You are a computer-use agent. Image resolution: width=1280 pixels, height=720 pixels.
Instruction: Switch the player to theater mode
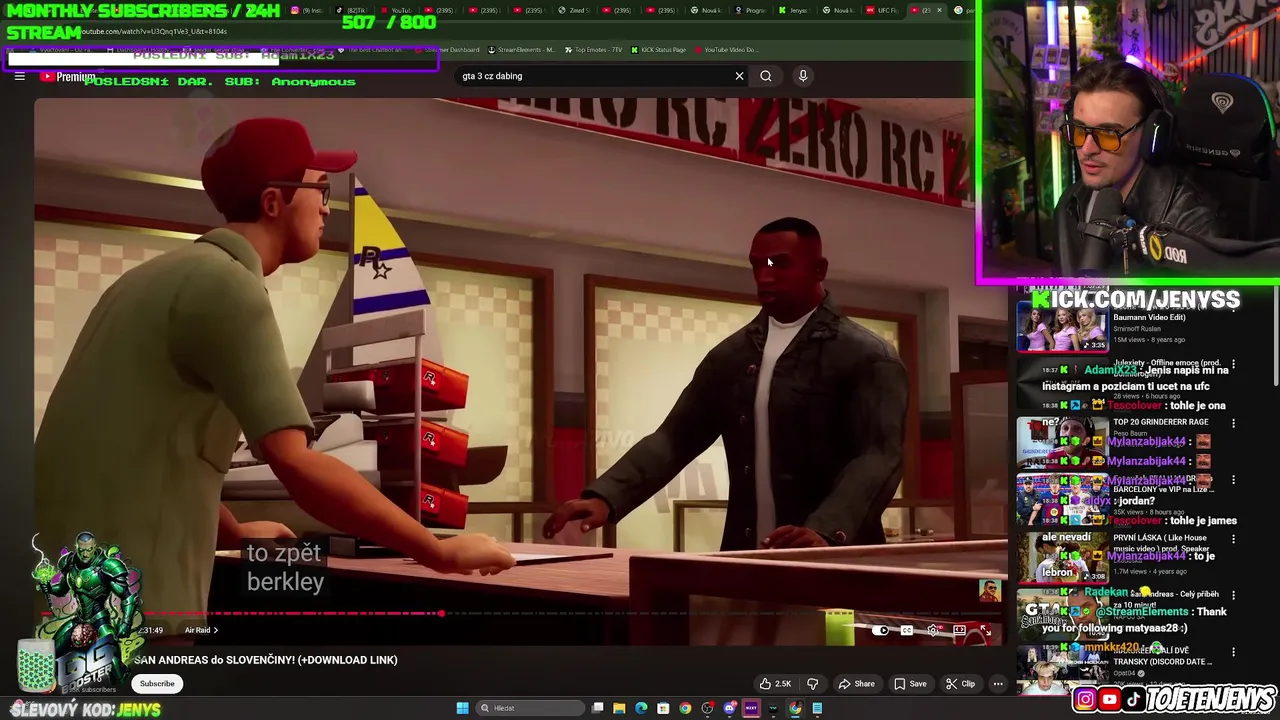pos(959,630)
